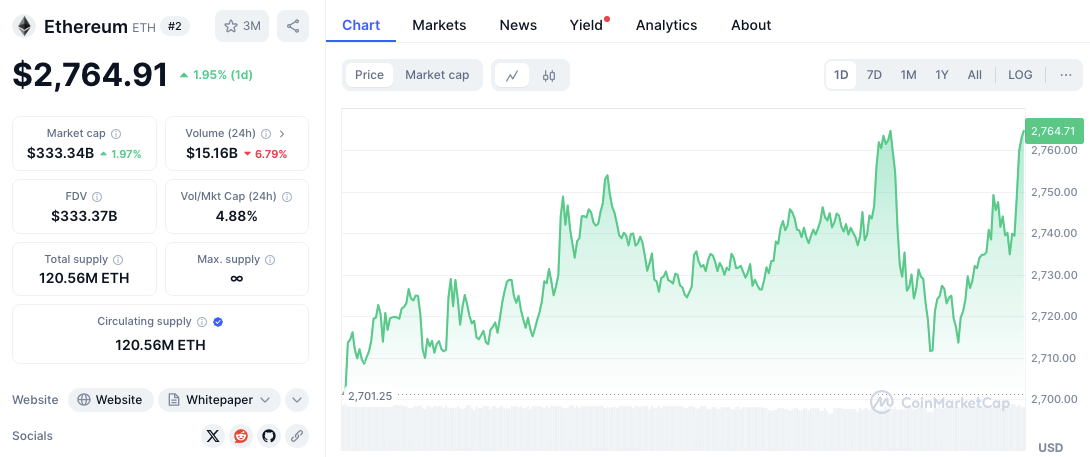Open the chain link social icon
This screenshot has width=1090, height=457.
coord(296,436)
